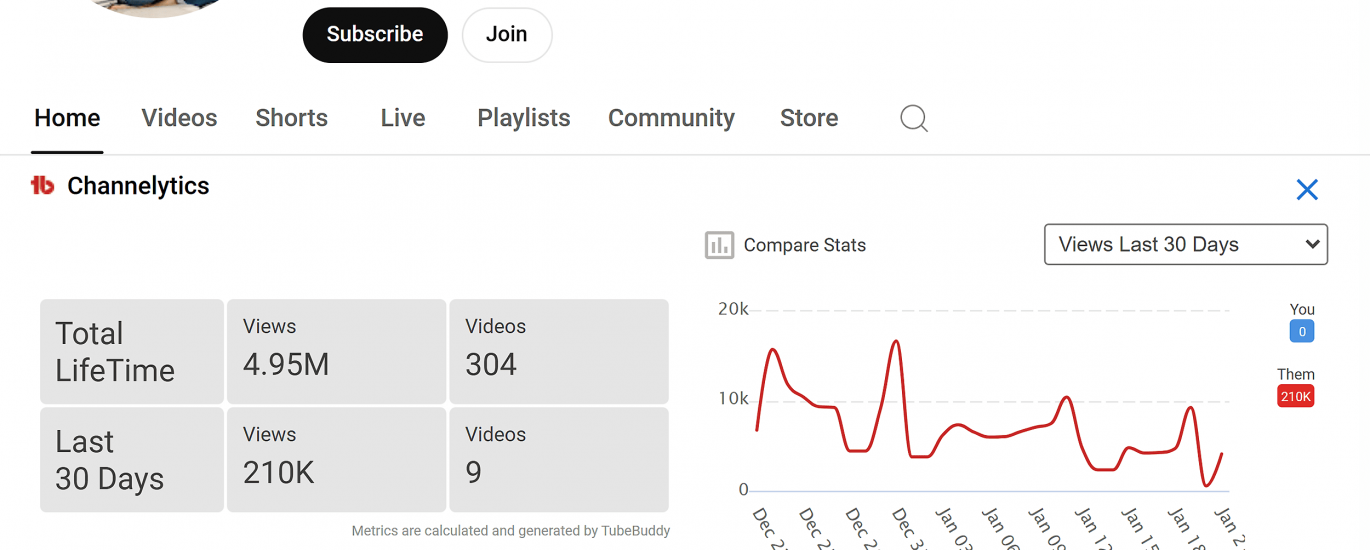Open the Community tab
Screen dimensions: 1370x550
point(671,118)
